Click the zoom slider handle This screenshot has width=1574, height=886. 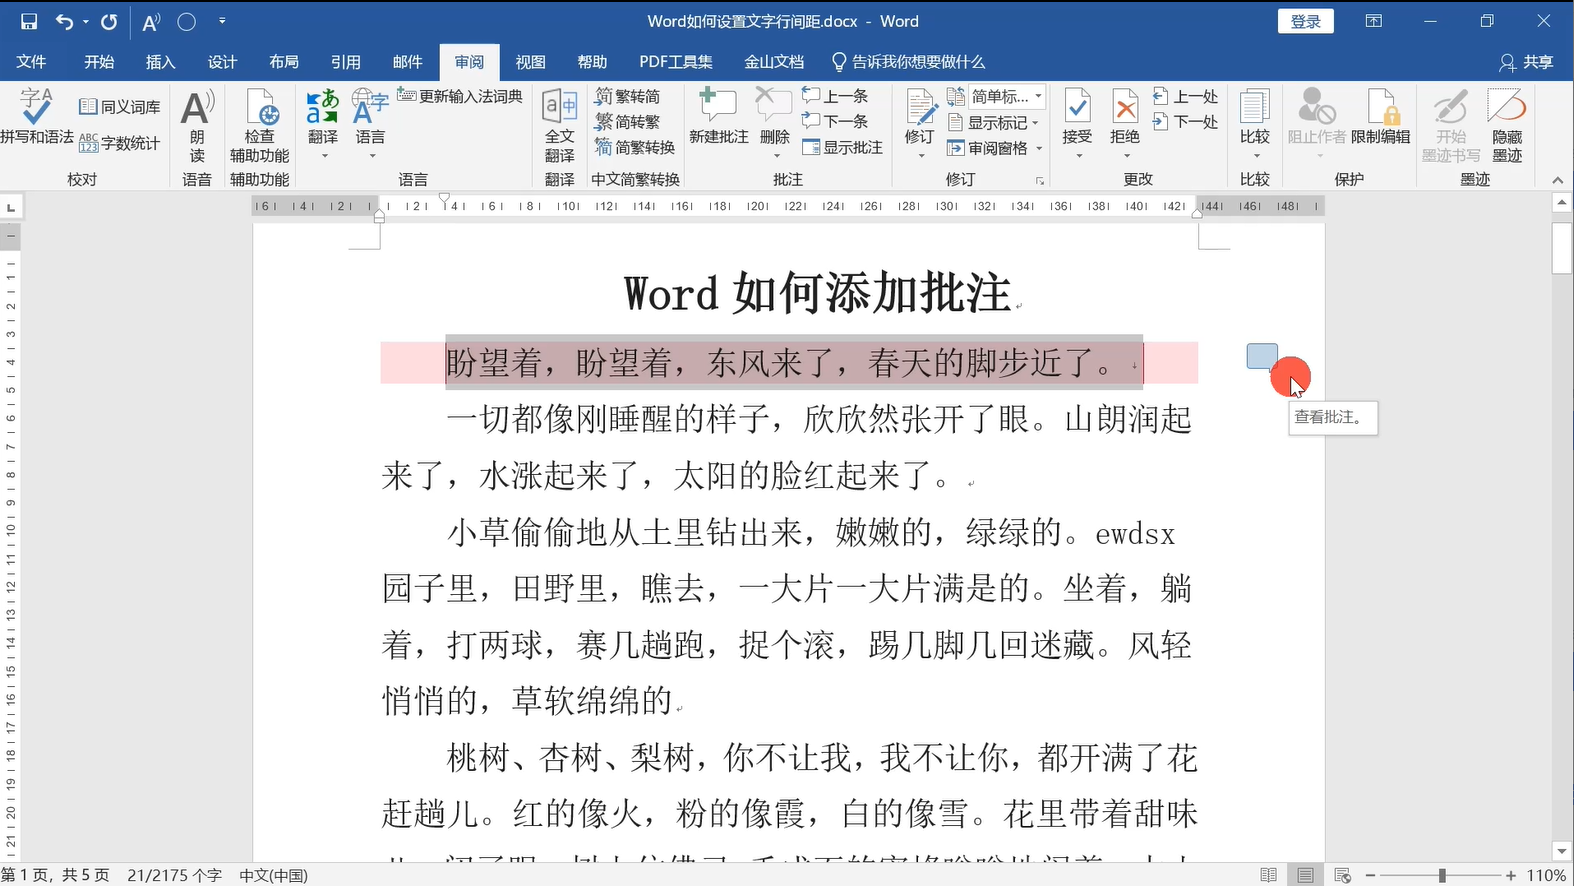(1442, 875)
